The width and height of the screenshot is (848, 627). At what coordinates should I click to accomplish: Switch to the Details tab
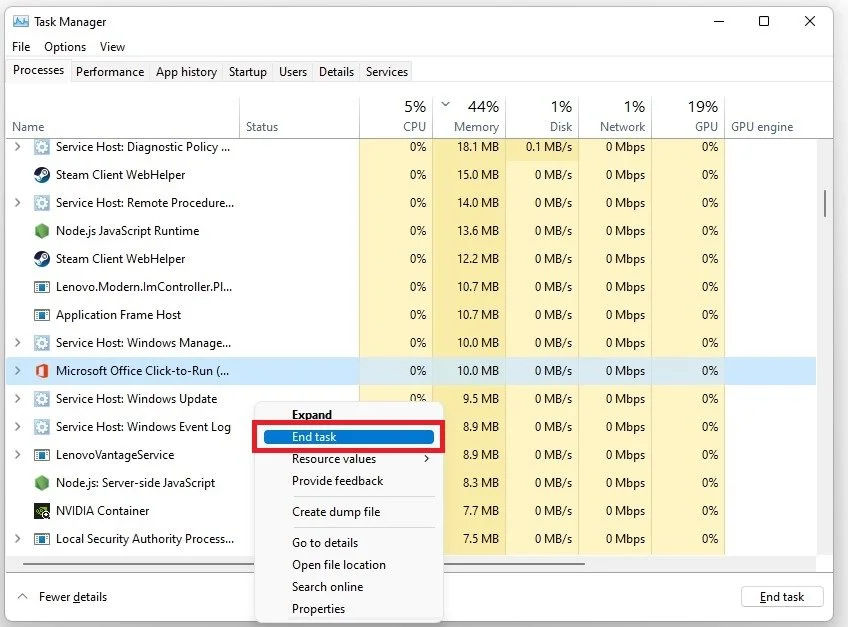(x=336, y=72)
